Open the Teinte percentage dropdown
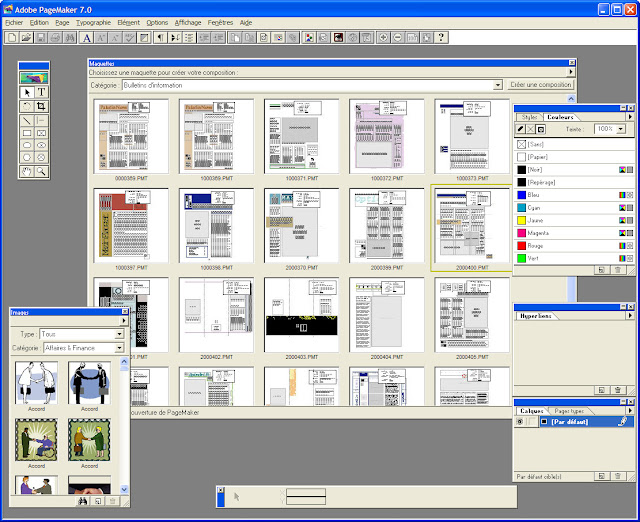Image resolution: width=640 pixels, height=522 pixels. tap(621, 129)
